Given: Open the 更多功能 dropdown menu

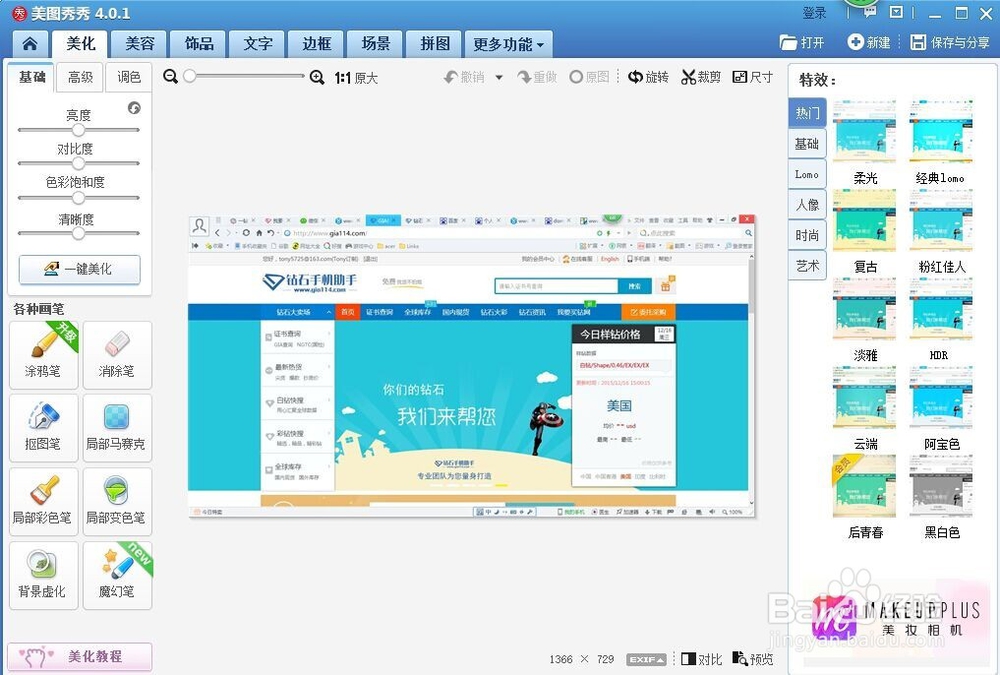Looking at the screenshot, I should point(508,44).
